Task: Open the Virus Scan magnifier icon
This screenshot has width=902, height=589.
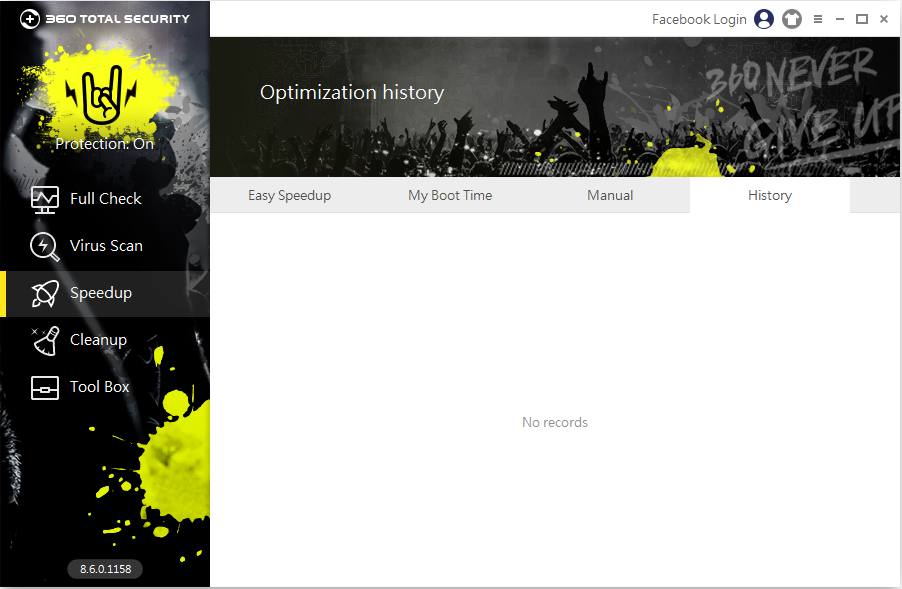Action: (44, 246)
